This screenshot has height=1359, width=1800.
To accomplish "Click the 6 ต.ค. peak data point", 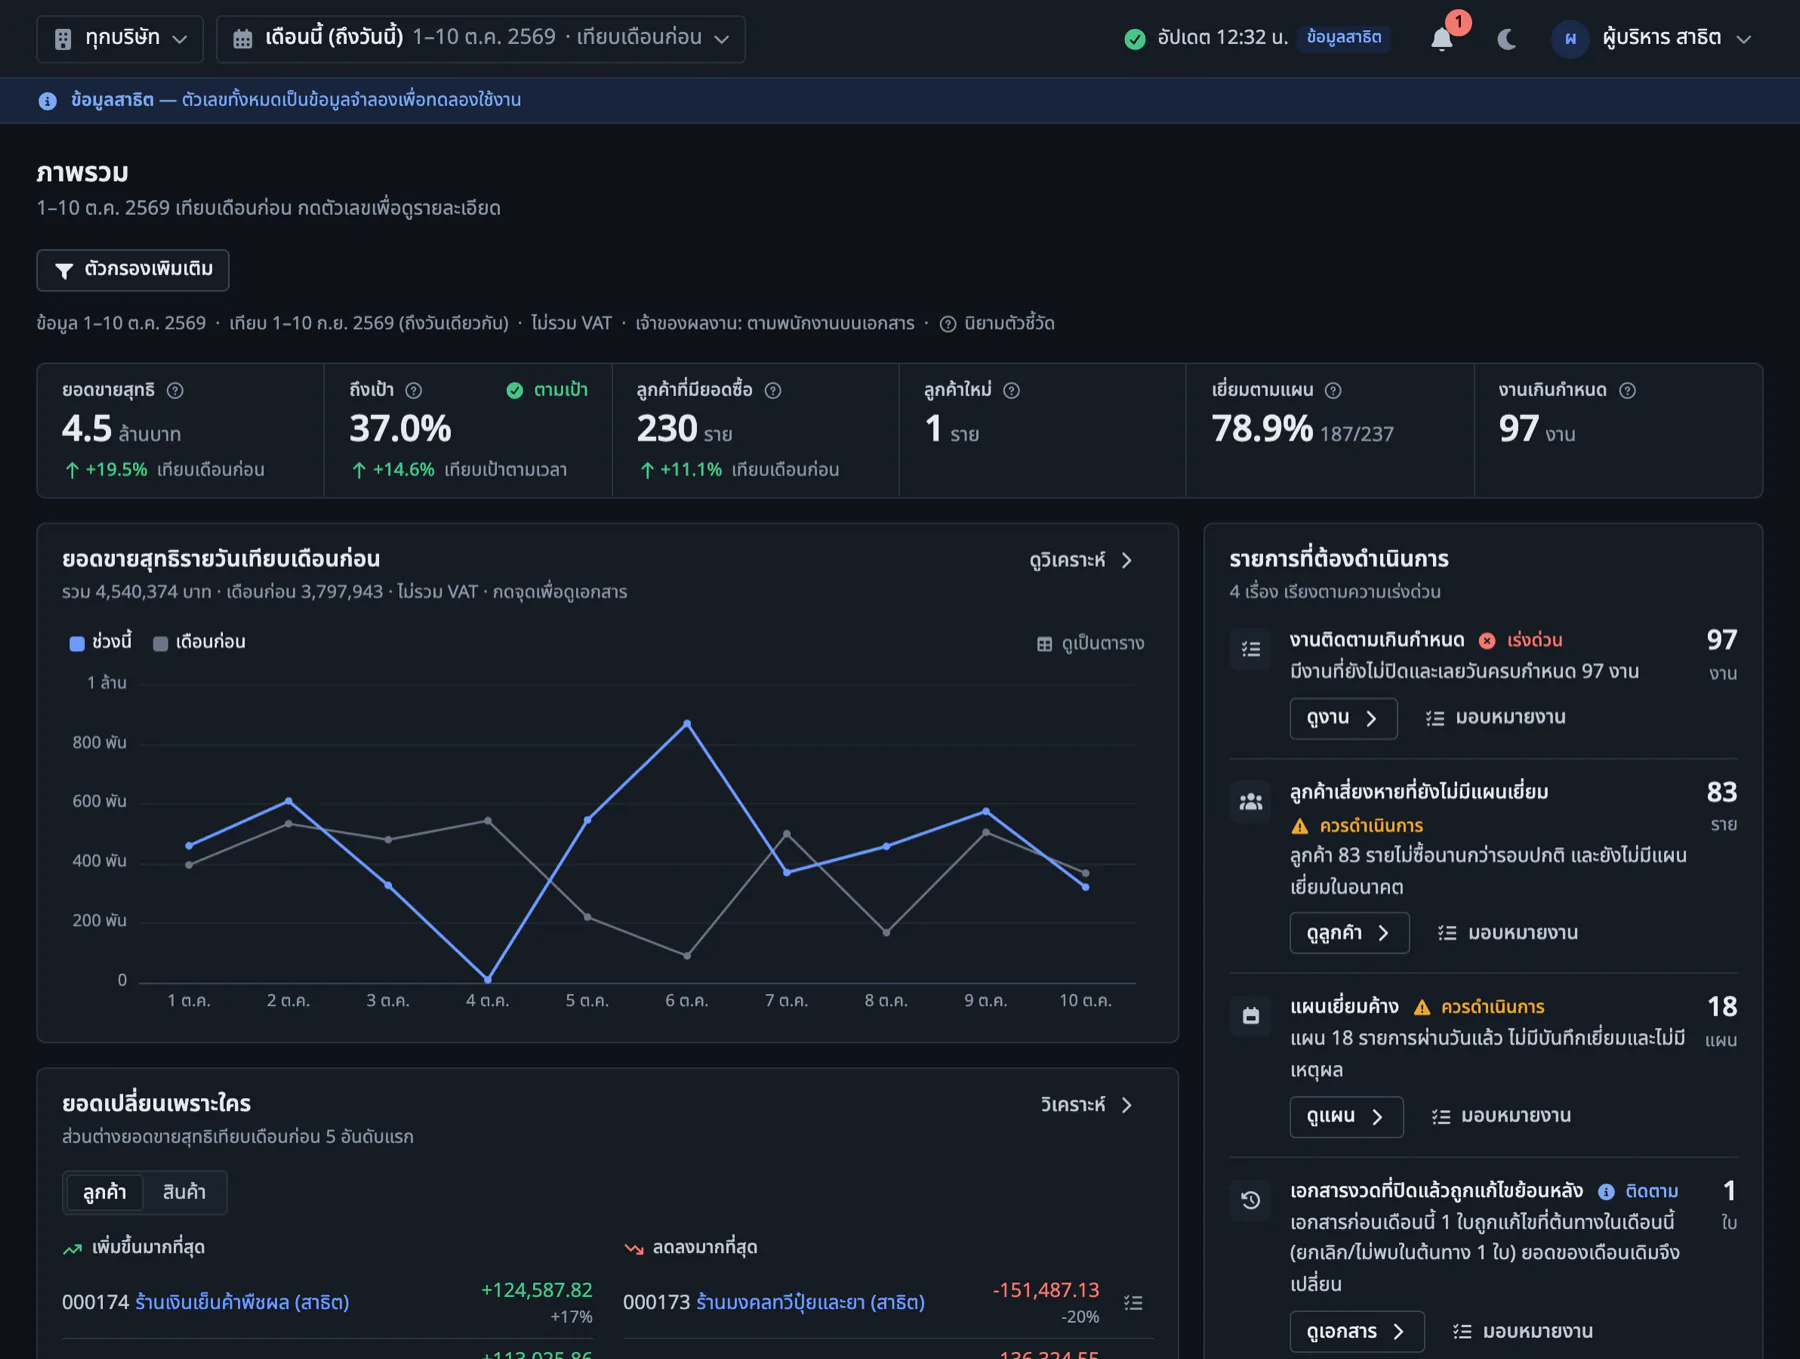I will [687, 723].
